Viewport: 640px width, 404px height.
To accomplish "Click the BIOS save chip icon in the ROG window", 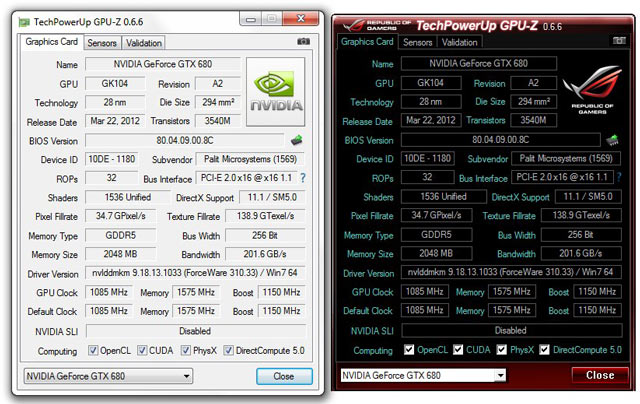I will coord(612,140).
